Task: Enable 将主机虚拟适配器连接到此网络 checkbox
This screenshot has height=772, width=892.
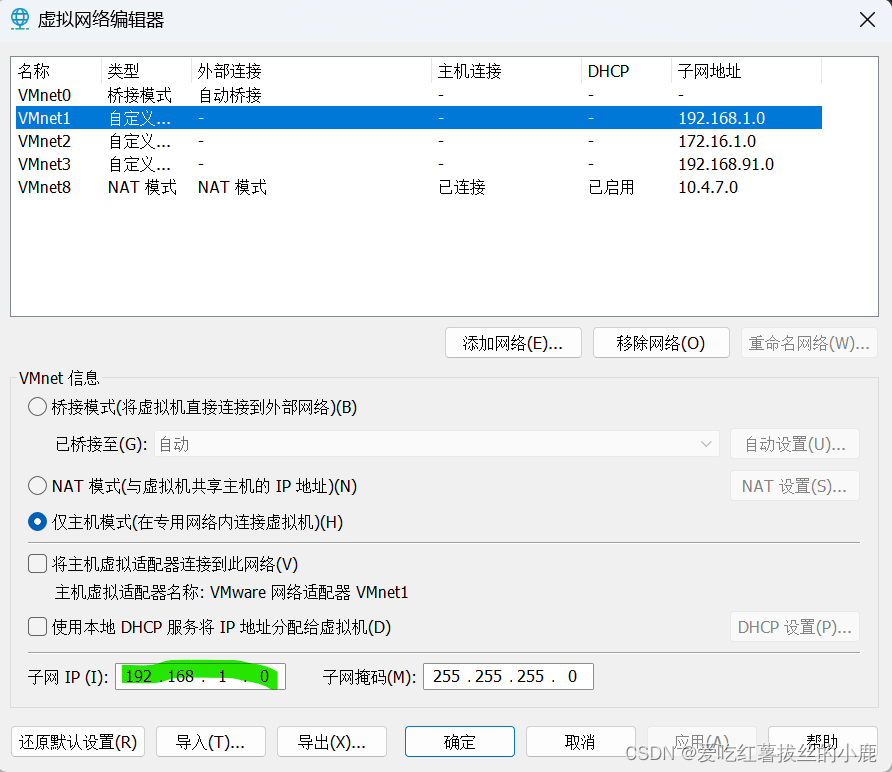Action: [38, 564]
